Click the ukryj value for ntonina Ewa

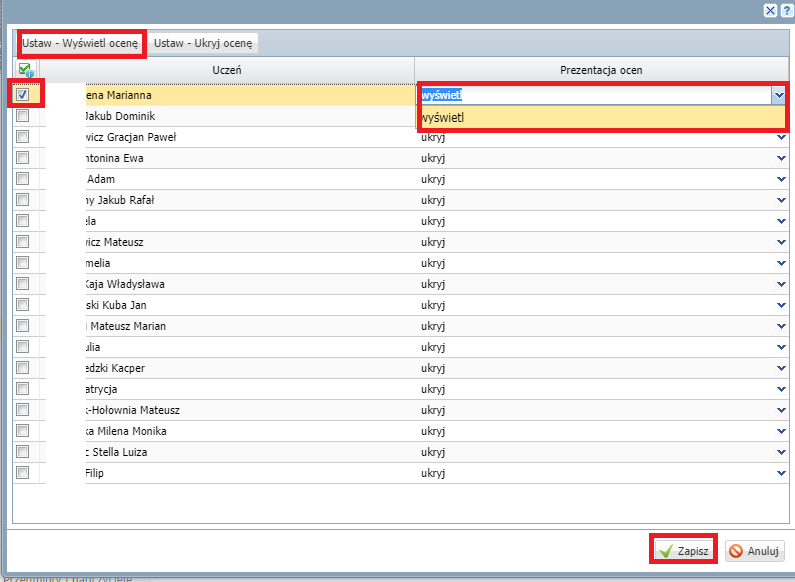[x=433, y=158]
